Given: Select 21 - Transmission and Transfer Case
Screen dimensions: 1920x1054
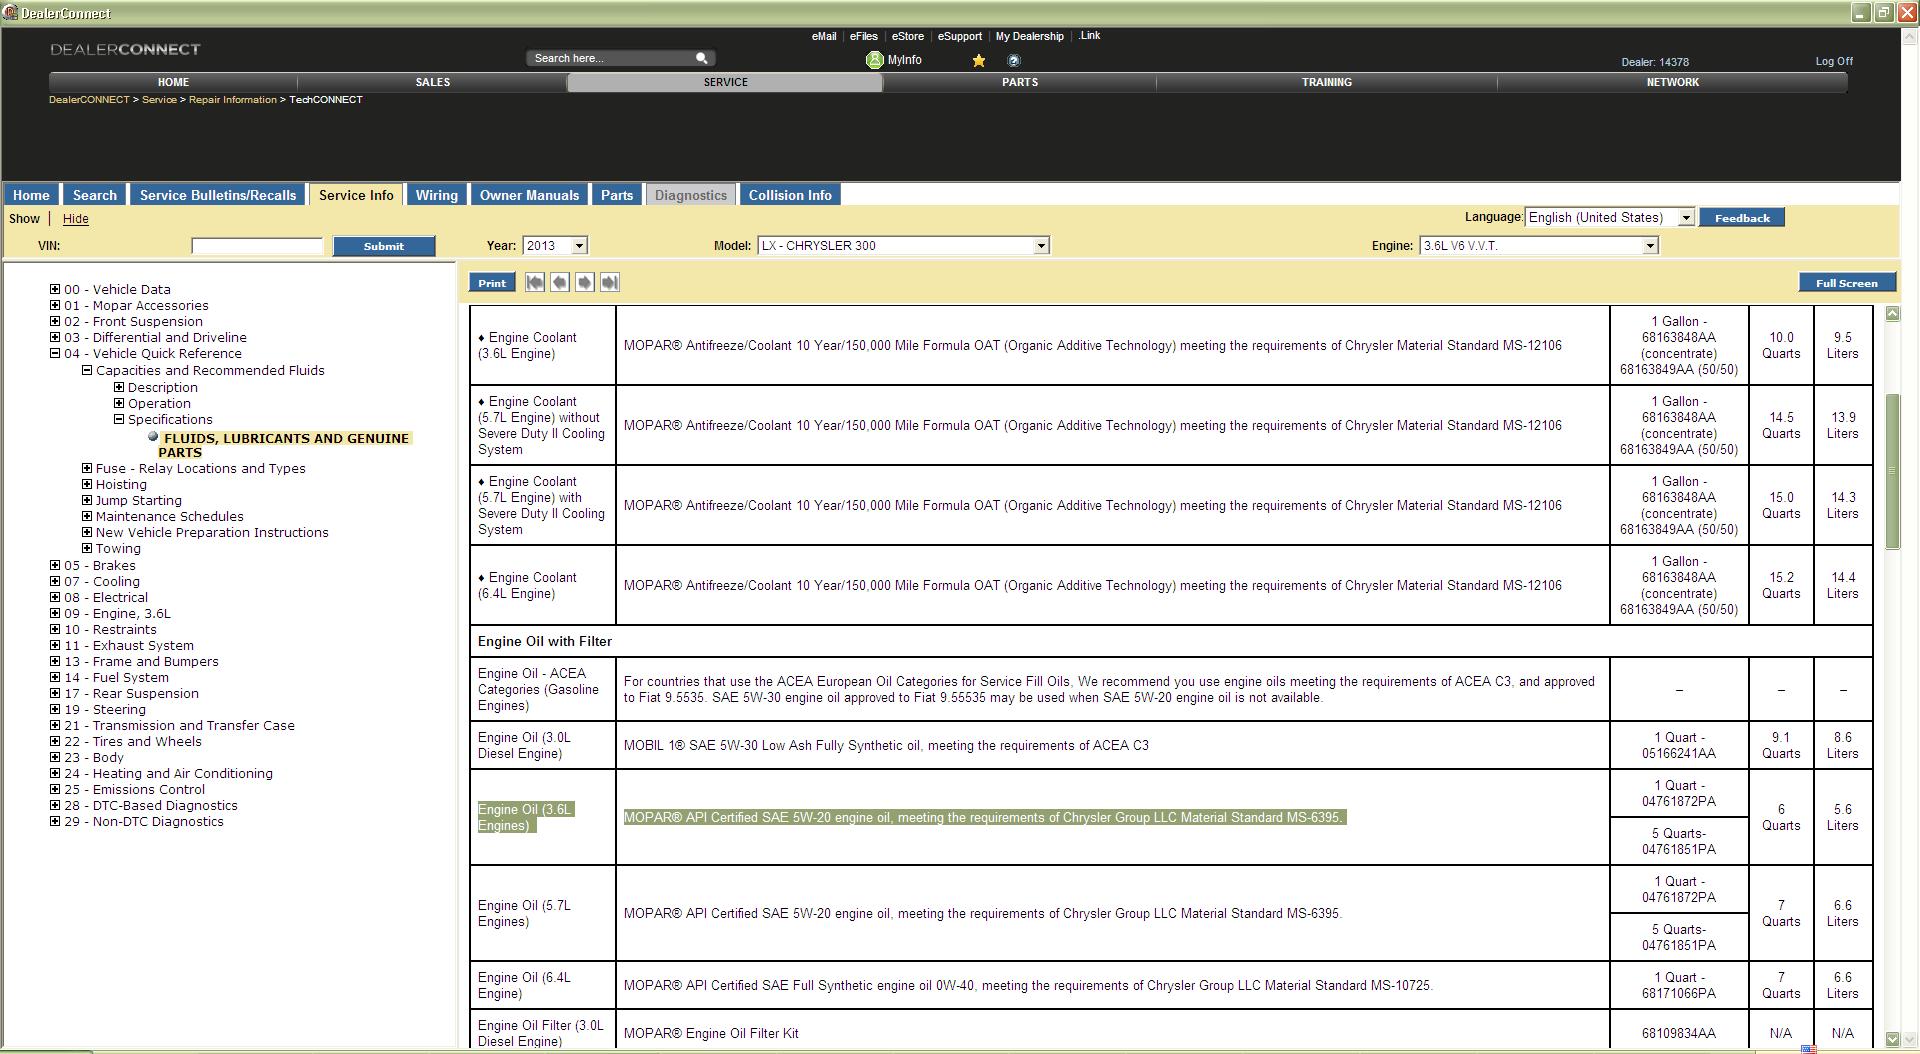Looking at the screenshot, I should point(179,725).
